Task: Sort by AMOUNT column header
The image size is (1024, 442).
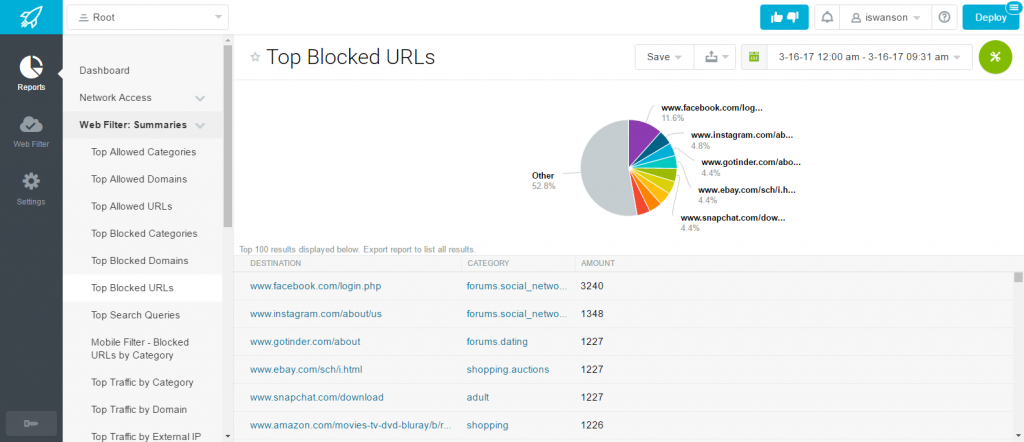Action: 598,263
